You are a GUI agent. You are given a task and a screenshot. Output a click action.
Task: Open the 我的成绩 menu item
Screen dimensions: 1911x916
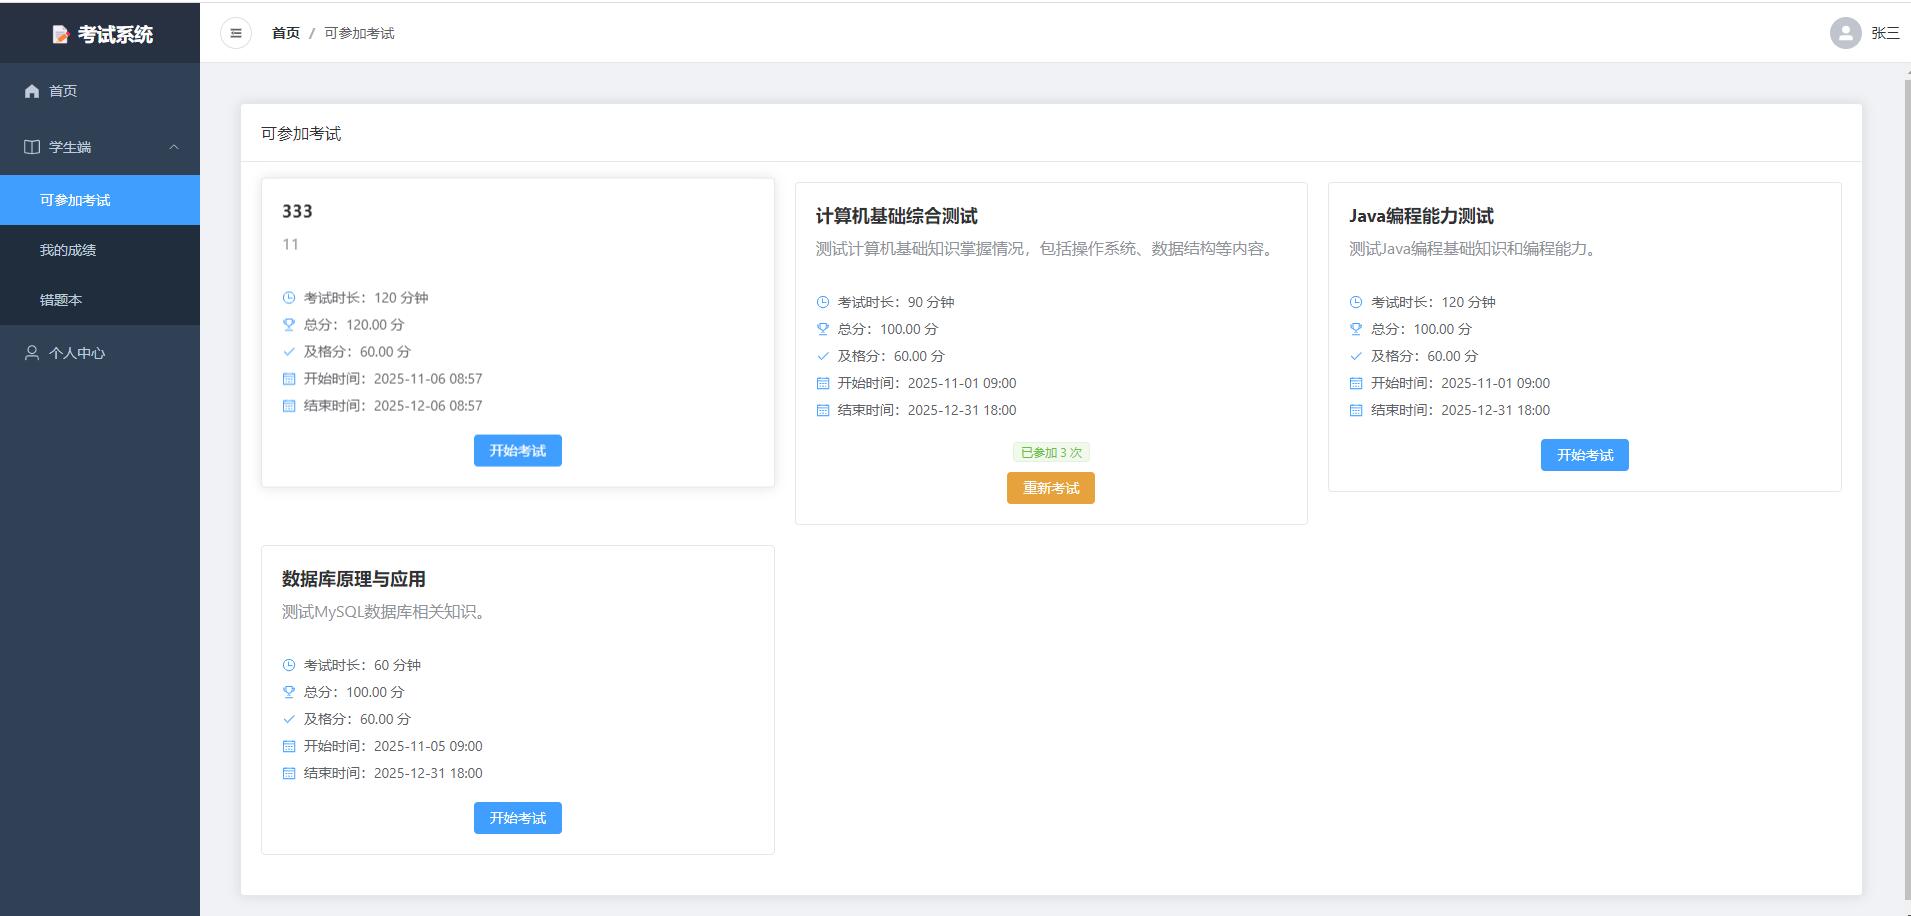tap(68, 250)
